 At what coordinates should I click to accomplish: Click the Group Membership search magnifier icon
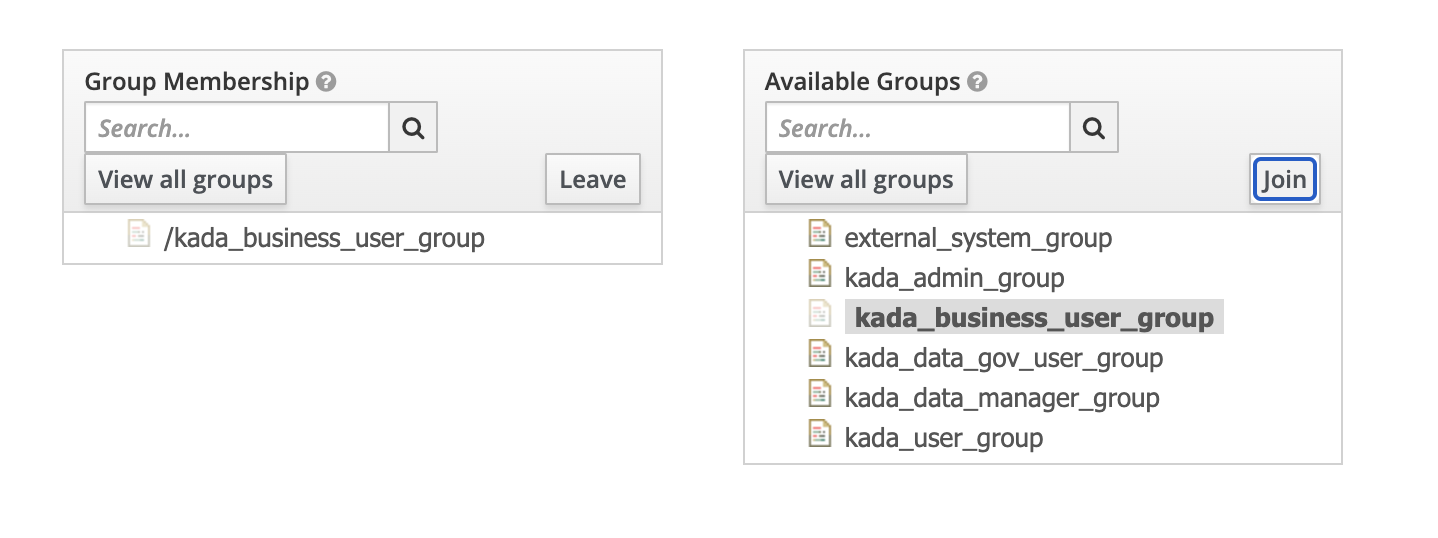(413, 128)
